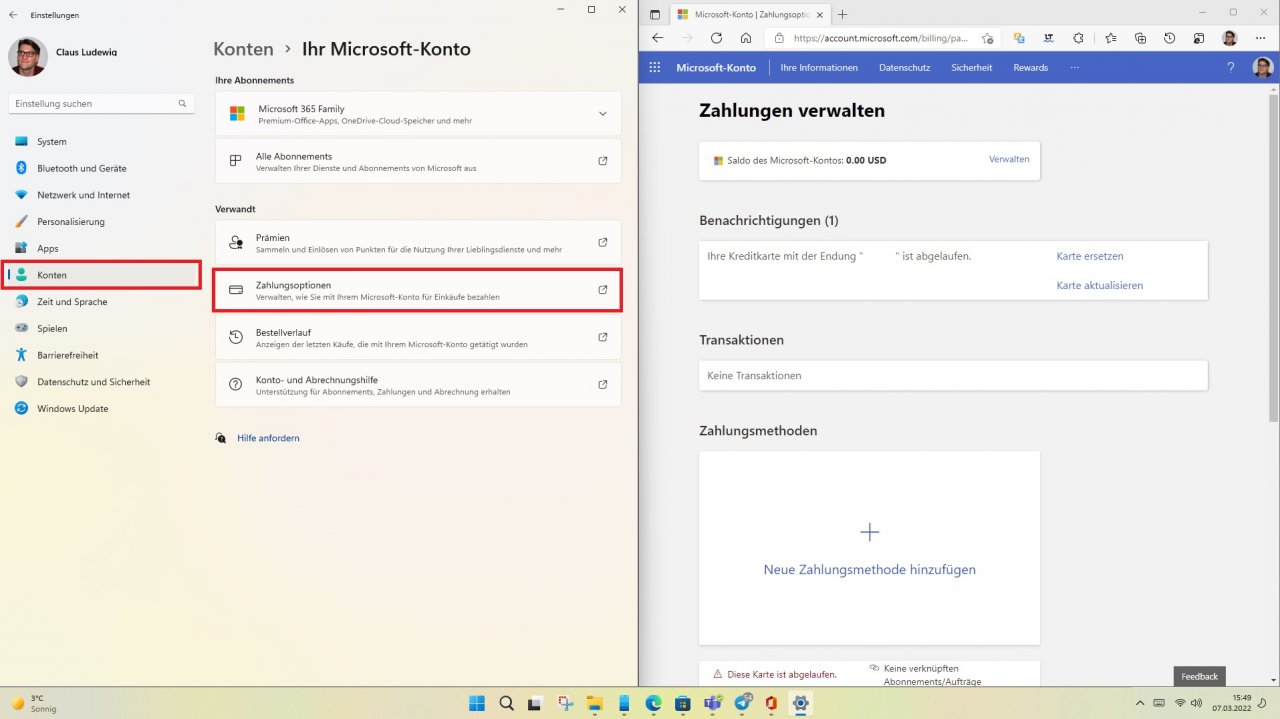The height and width of the screenshot is (719, 1280).
Task: Open more navigation items ellipsis in Microsoft-Konto
Action: pos(1074,67)
